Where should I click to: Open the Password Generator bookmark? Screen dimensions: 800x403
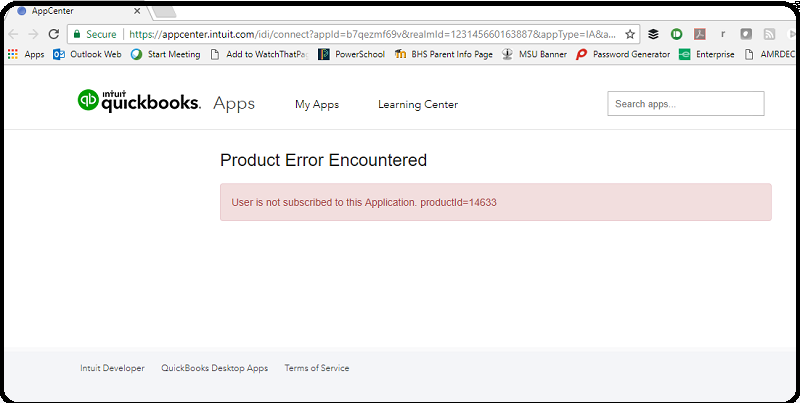click(x=623, y=54)
